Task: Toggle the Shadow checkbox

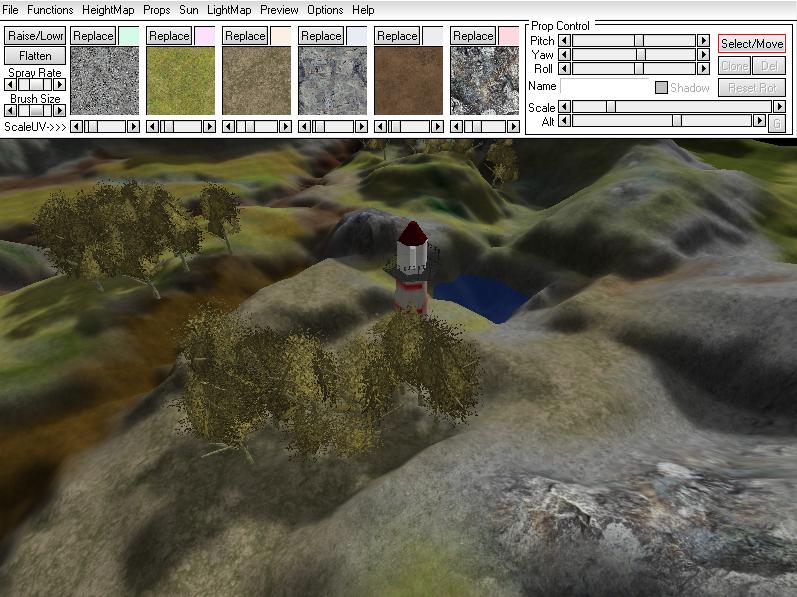Action: pos(661,87)
